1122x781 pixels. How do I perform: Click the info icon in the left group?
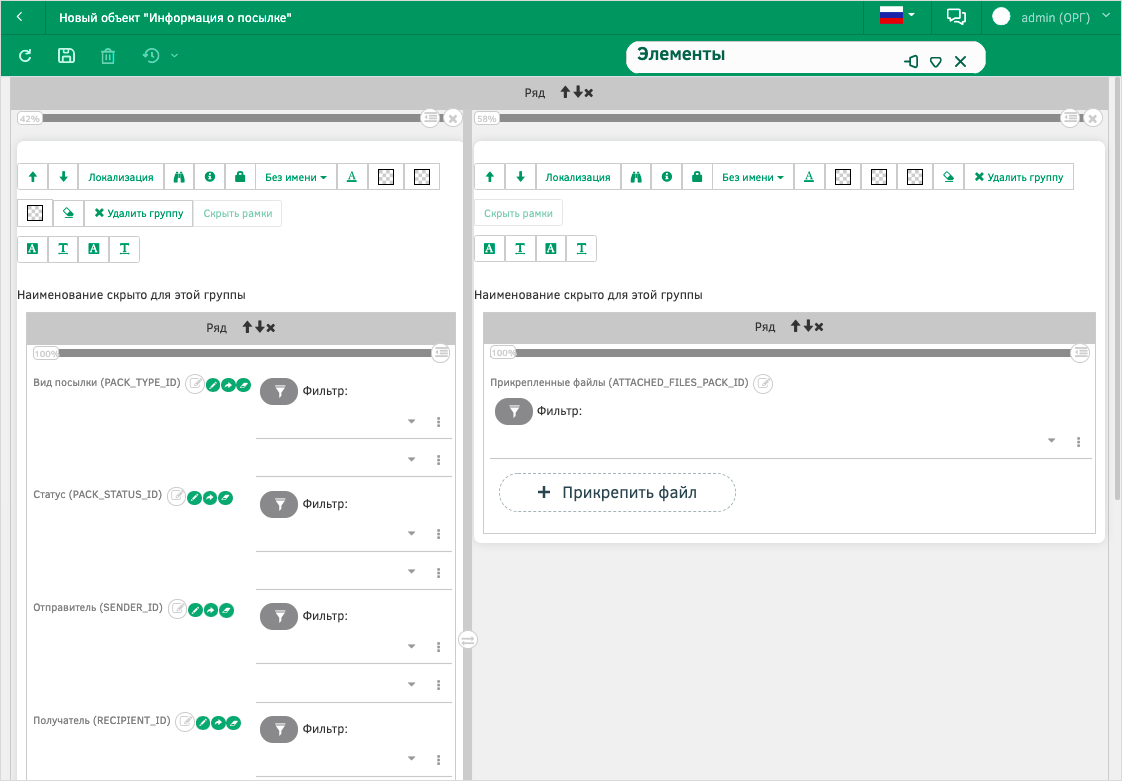pyautogui.click(x=210, y=177)
